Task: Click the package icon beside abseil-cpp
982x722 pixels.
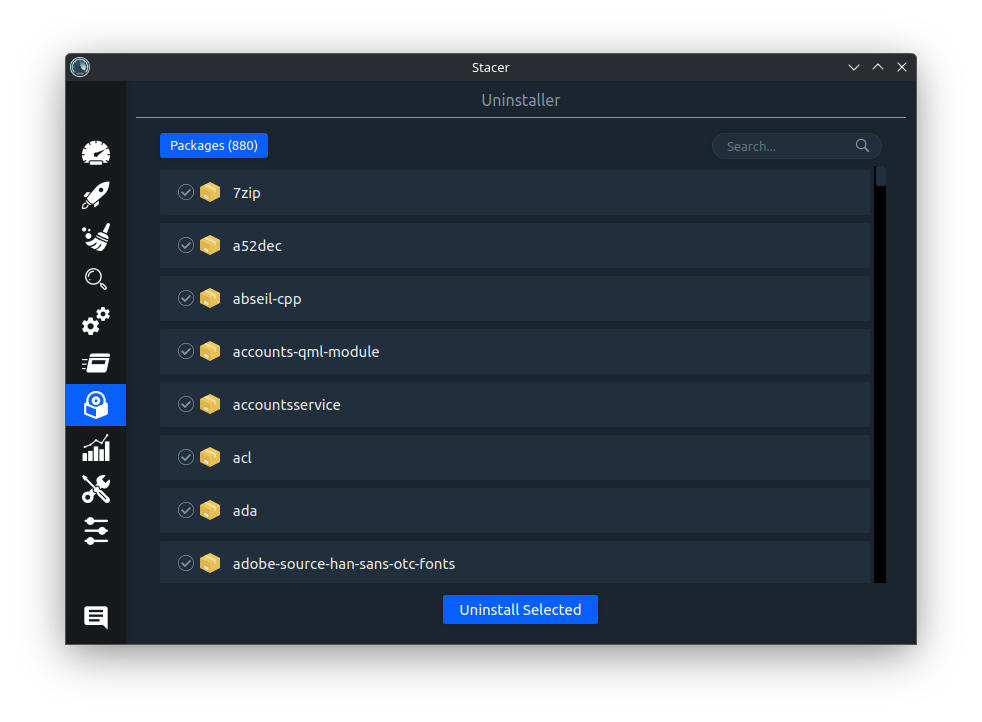Action: pos(210,298)
